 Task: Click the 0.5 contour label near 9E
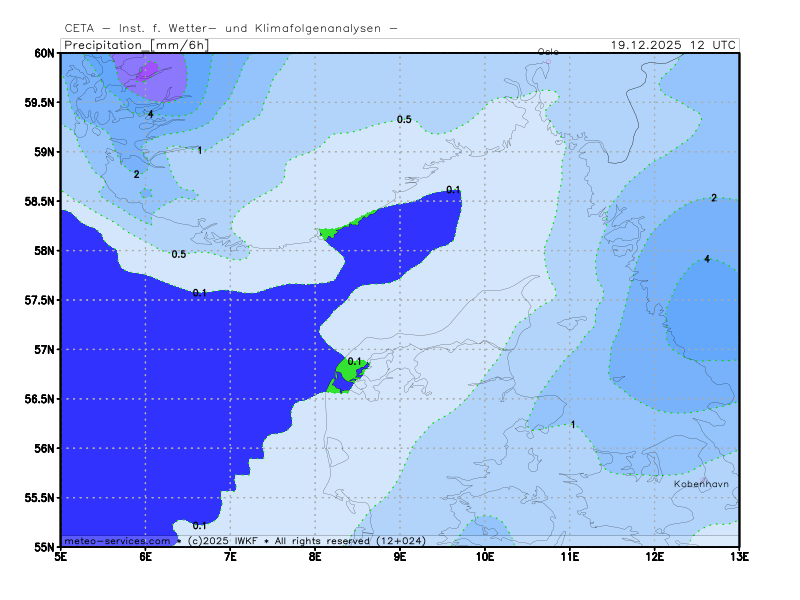(x=404, y=119)
